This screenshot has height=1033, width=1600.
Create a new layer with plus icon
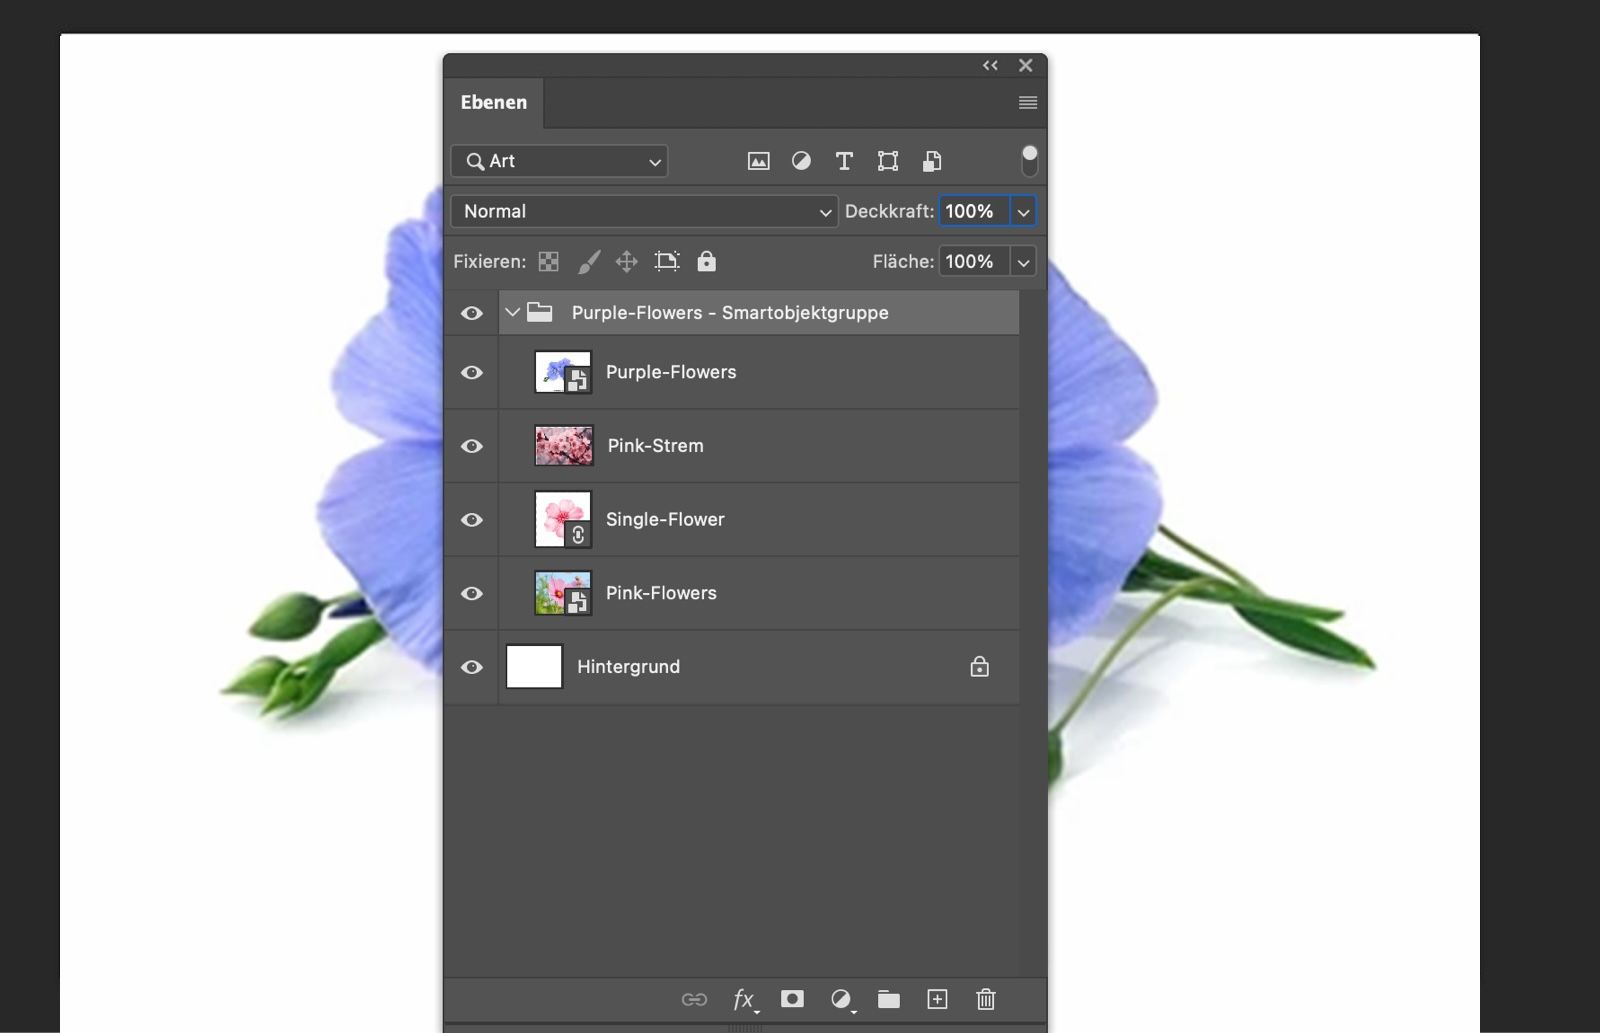937,999
